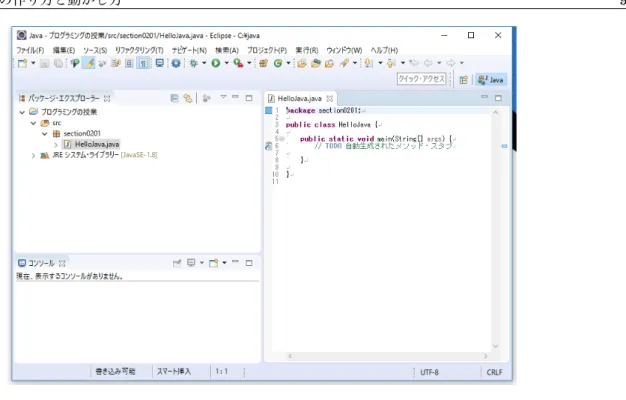The height and width of the screenshot is (400, 626).
Task: Open the リファクタリング(T) menu
Action: pyautogui.click(x=139, y=50)
